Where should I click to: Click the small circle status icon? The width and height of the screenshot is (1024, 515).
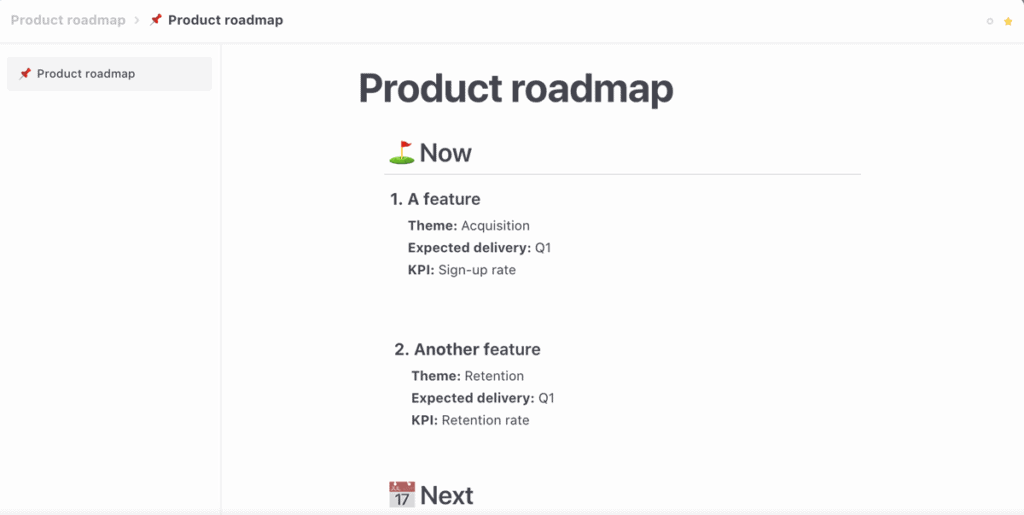(x=990, y=21)
